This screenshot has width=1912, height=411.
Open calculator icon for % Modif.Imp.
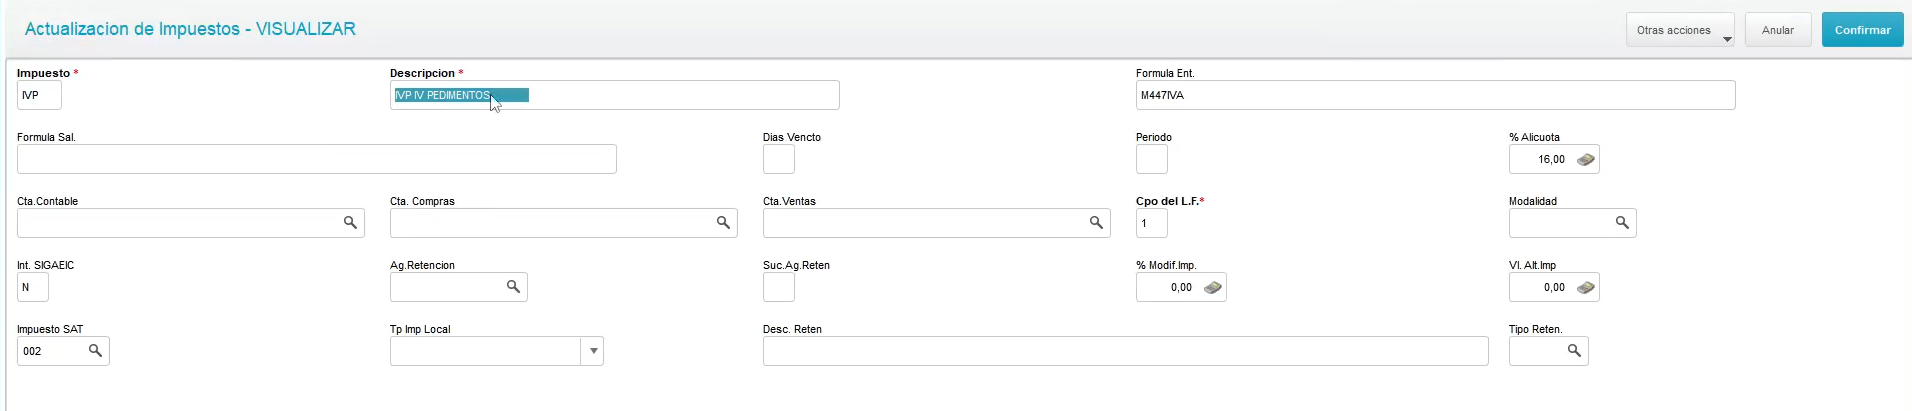1213,287
